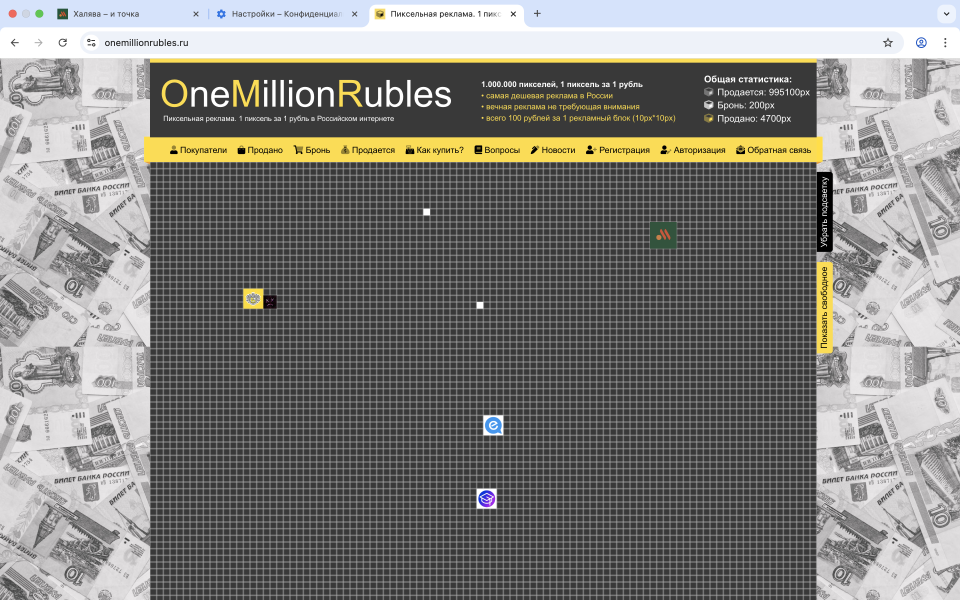Open the Покупатели menu item
The height and width of the screenshot is (600, 960).
(x=198, y=150)
